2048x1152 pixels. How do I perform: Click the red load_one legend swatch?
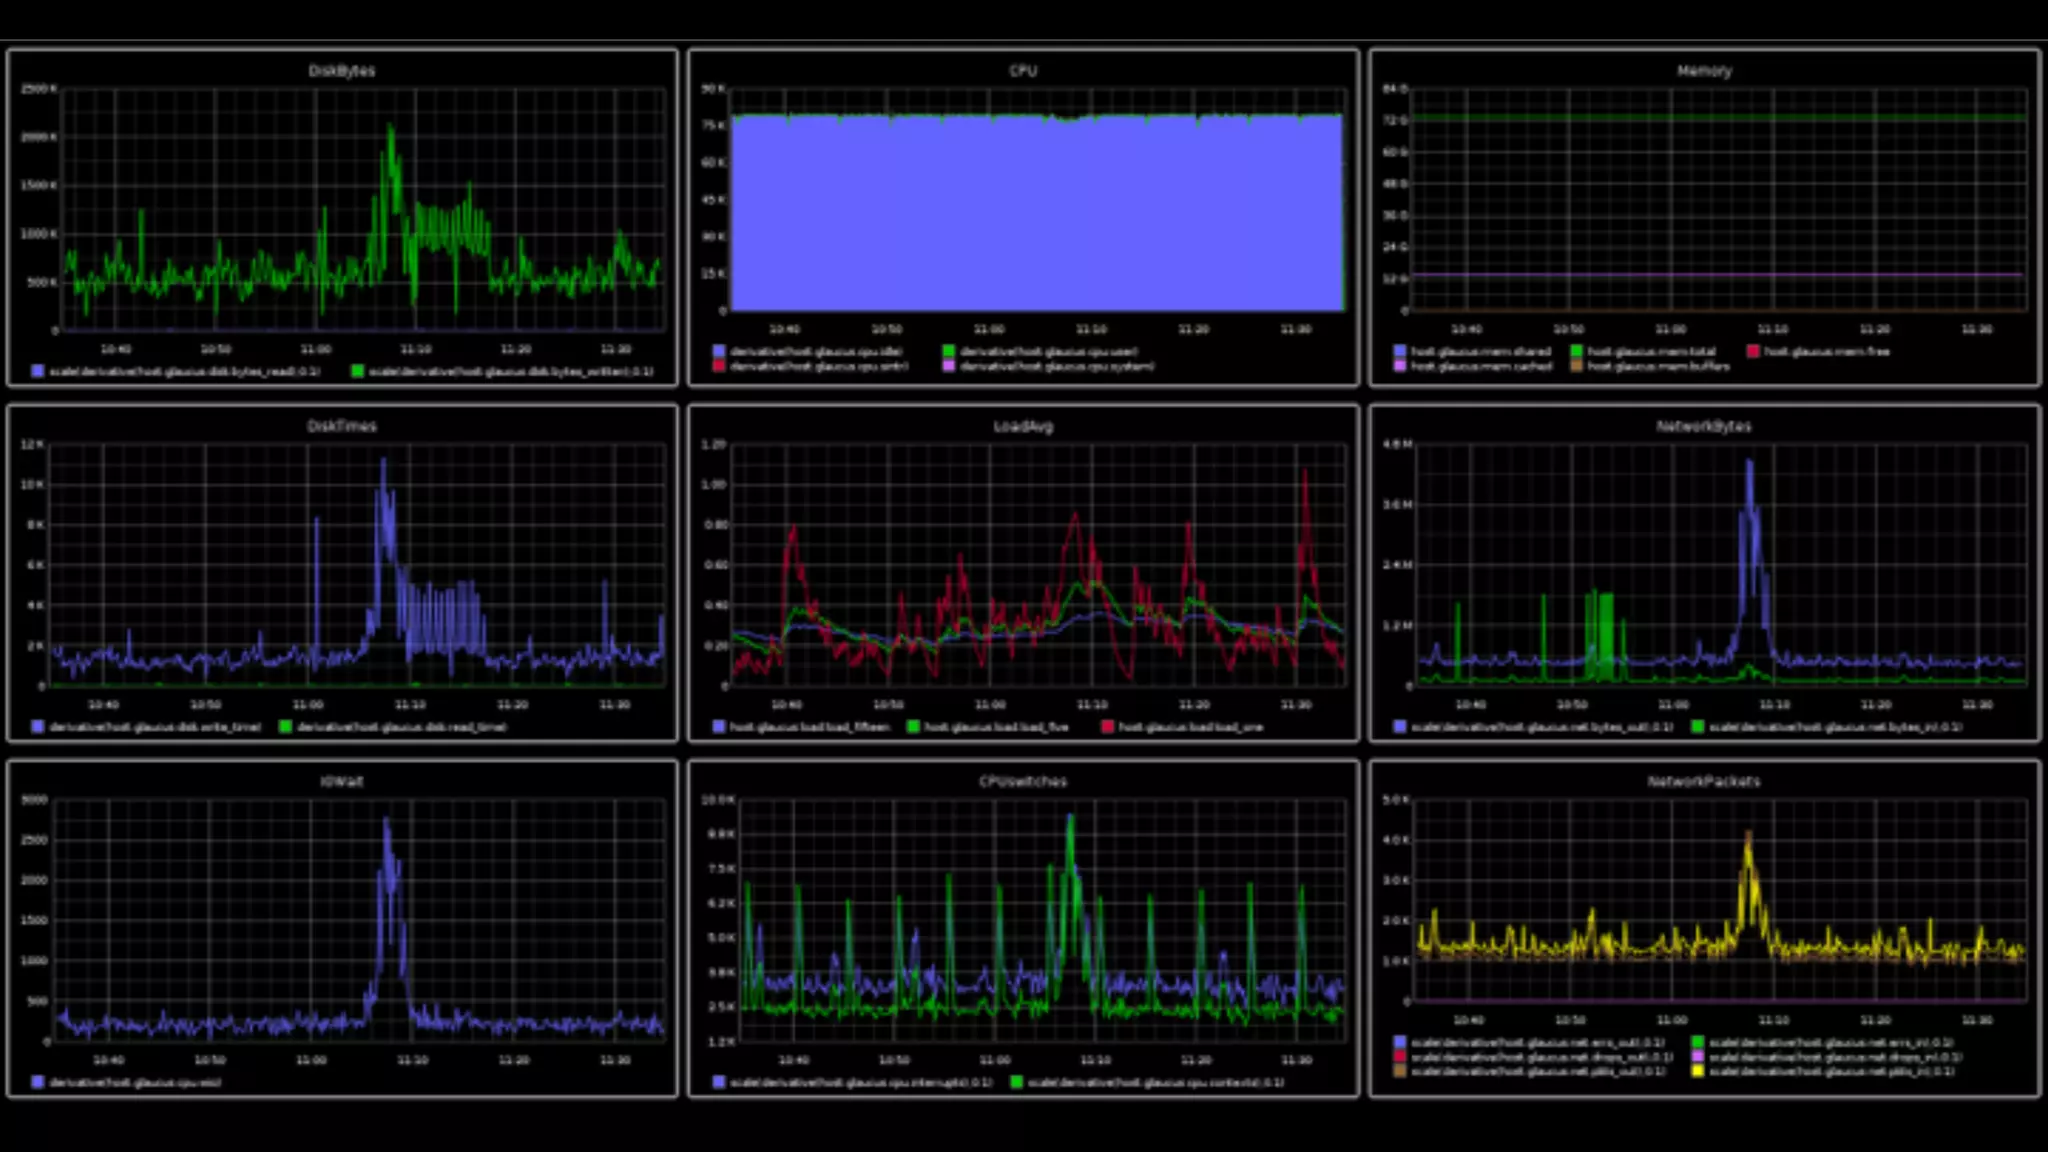tap(1107, 727)
